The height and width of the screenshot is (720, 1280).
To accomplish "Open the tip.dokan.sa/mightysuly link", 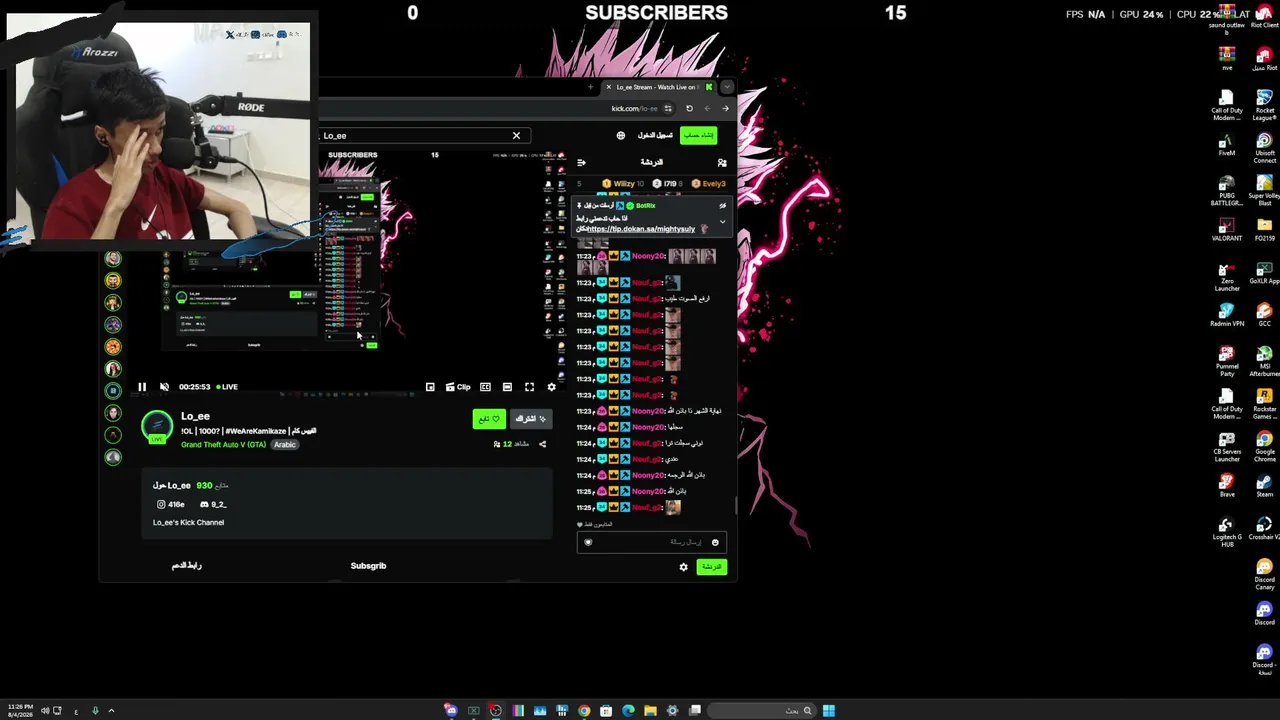I will point(640,229).
